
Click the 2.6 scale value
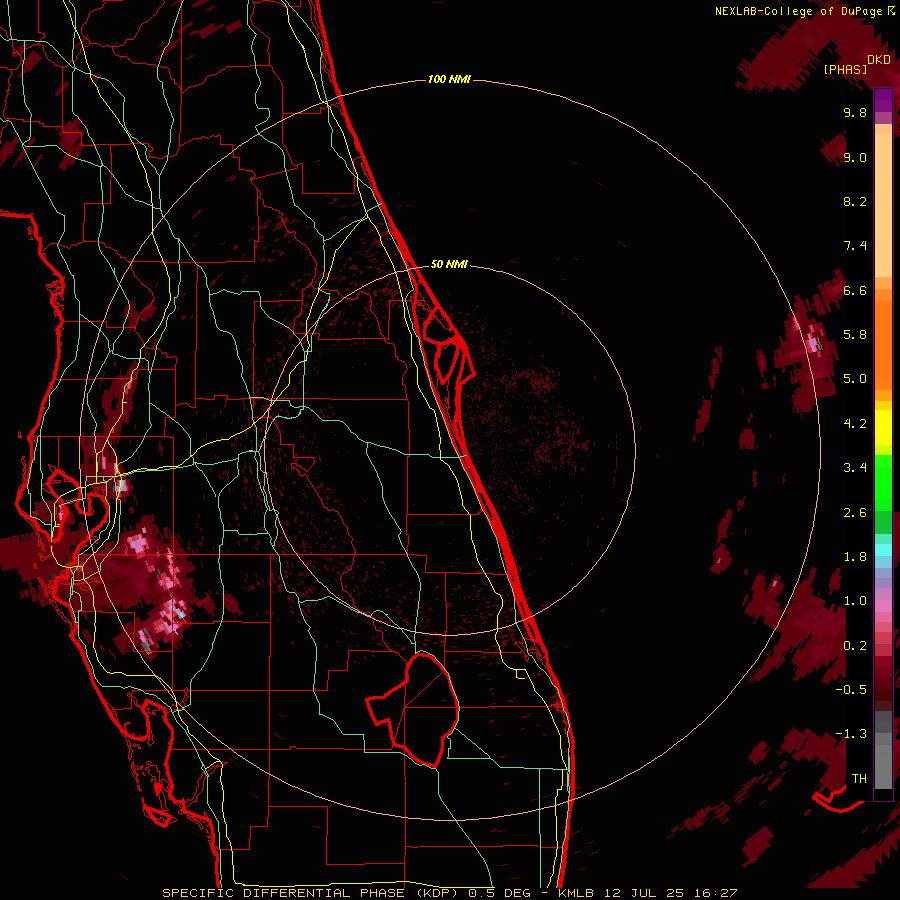click(855, 513)
